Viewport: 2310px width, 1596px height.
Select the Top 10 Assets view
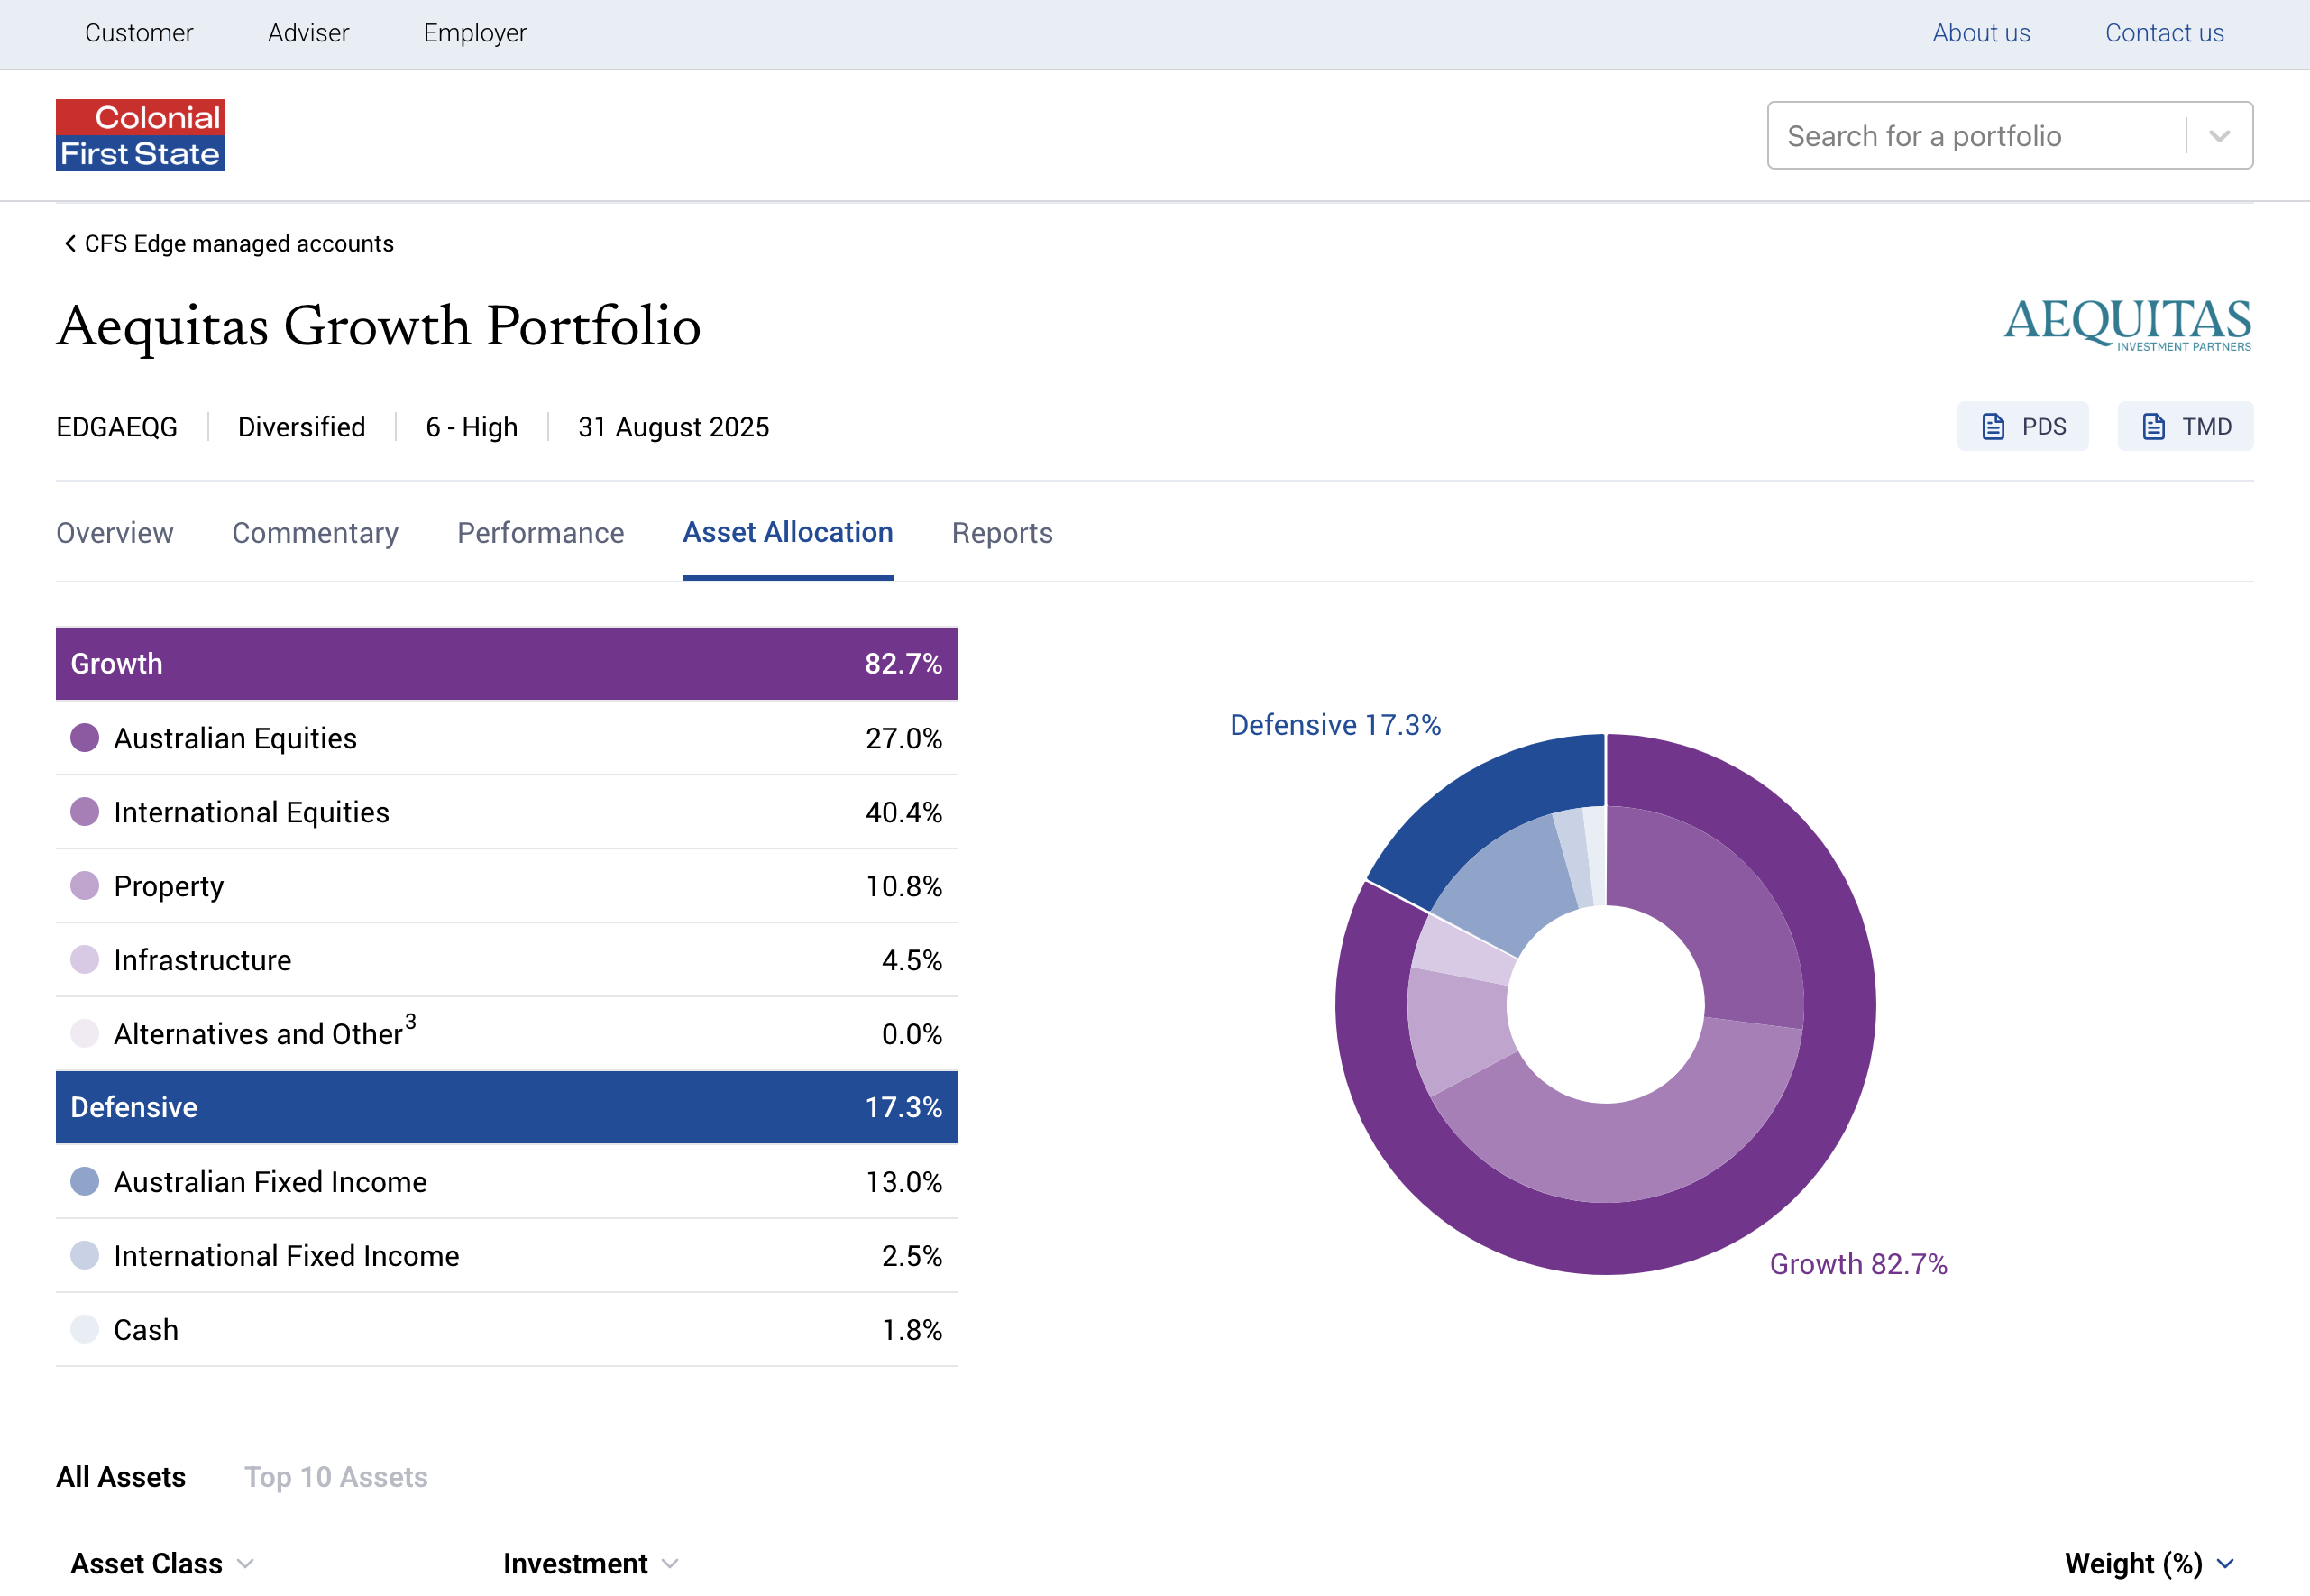[x=336, y=1477]
